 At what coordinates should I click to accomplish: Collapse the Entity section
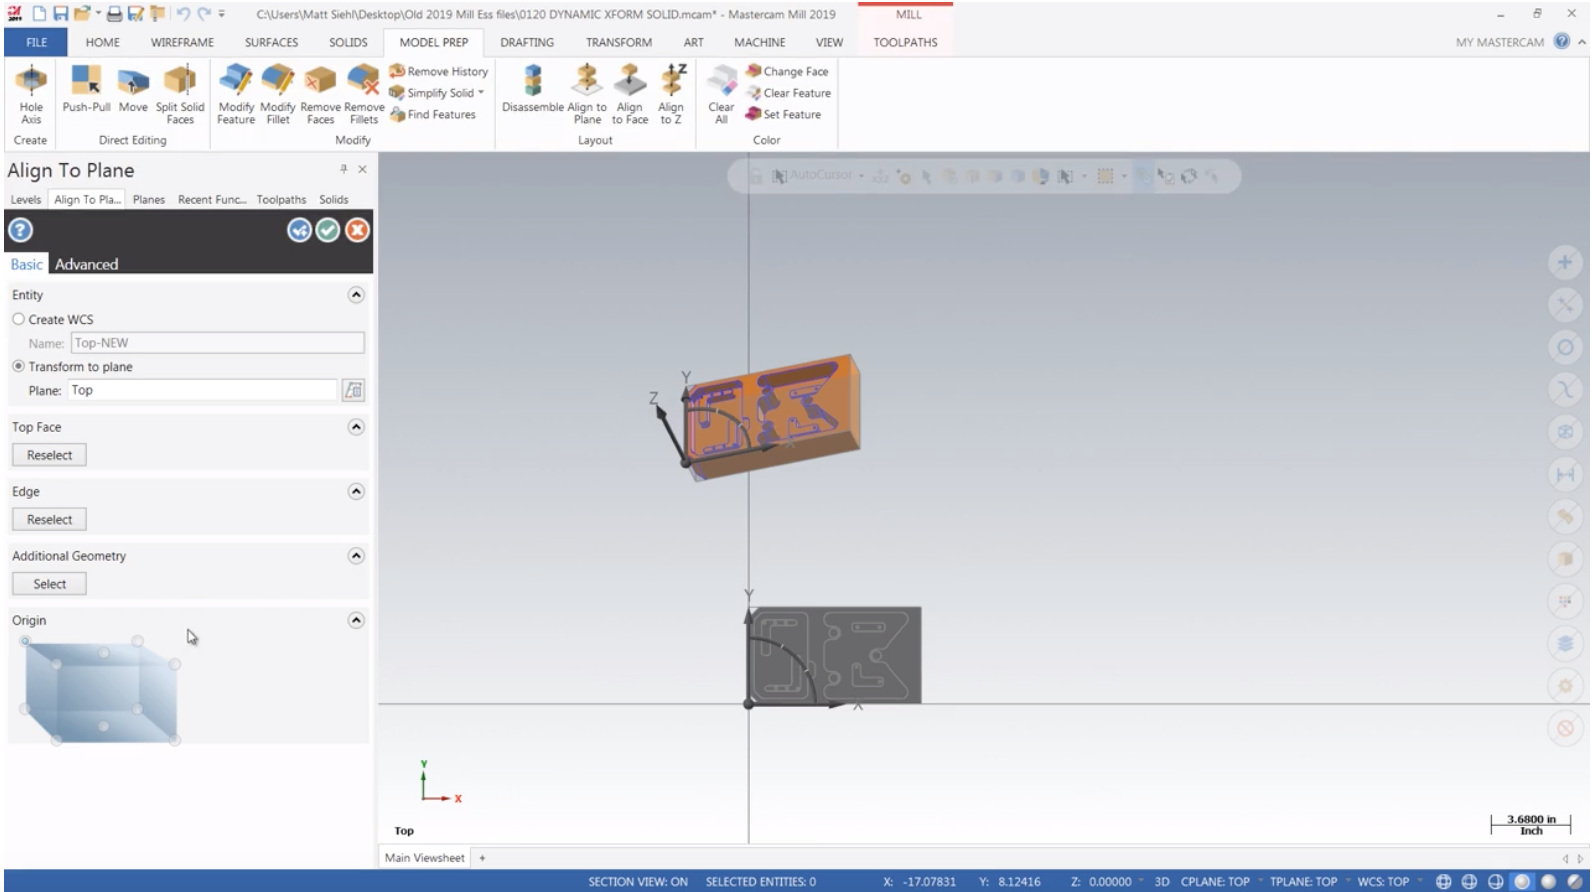click(x=356, y=295)
